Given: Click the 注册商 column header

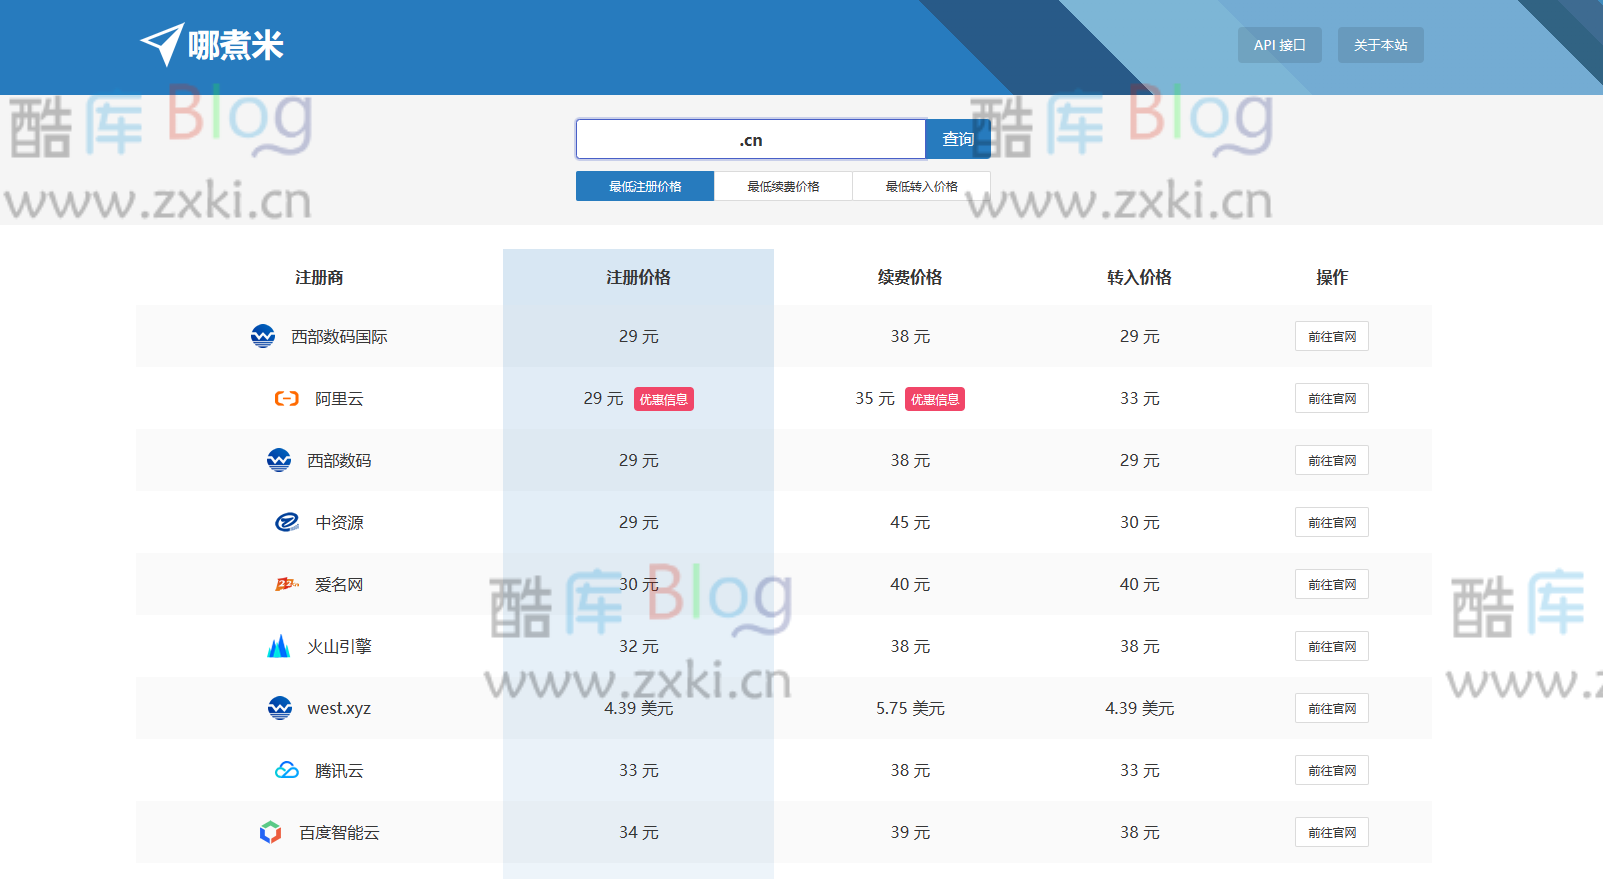Looking at the screenshot, I should click(x=319, y=277).
